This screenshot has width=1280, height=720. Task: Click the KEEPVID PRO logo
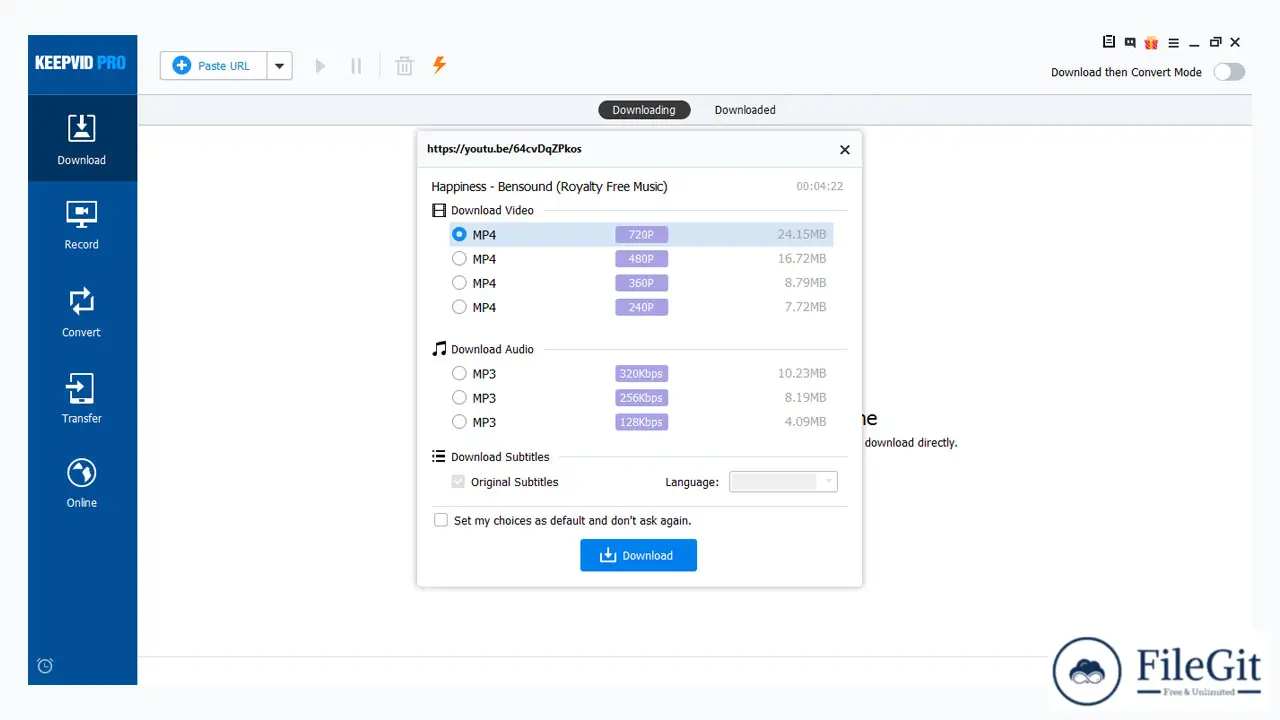[80, 63]
